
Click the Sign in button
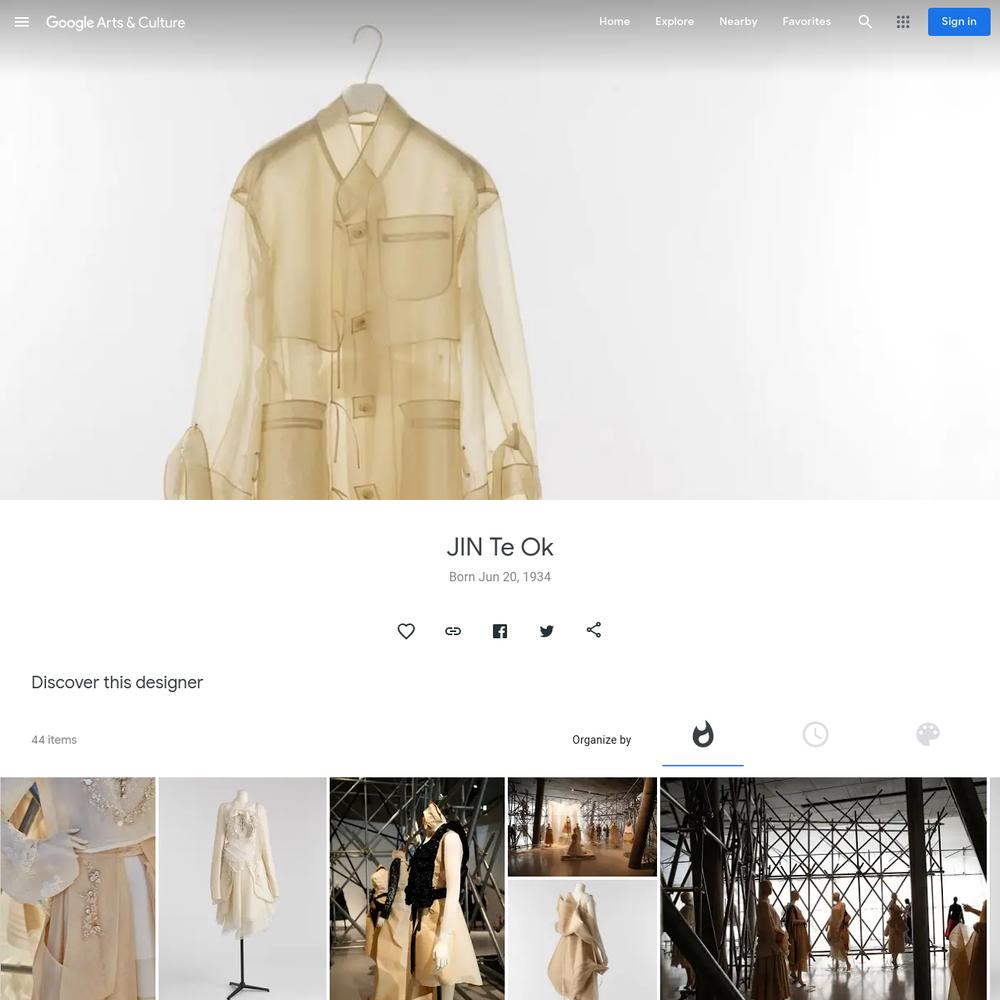pyautogui.click(x=959, y=22)
